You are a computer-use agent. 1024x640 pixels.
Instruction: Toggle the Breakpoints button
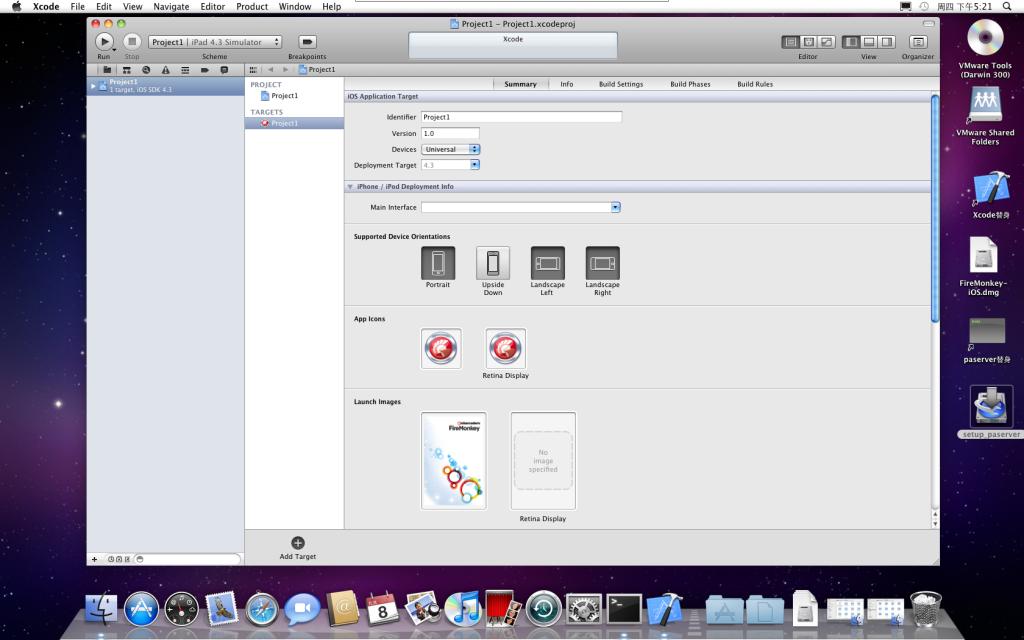pyautogui.click(x=307, y=42)
